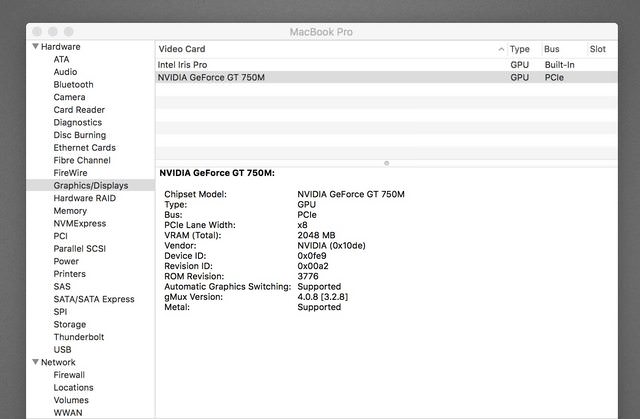The image size is (640, 419).
Task: Open the Bluetooth hardware entry
Action: [73, 84]
